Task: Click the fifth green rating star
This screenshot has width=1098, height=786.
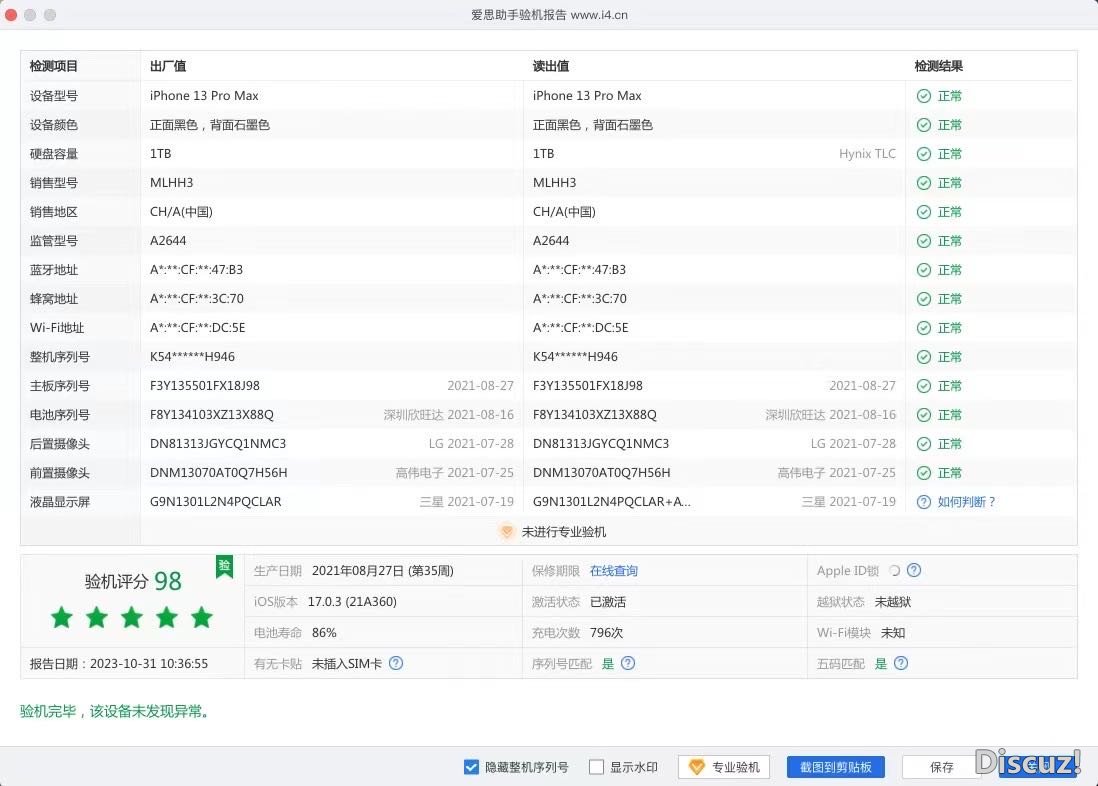Action: coord(202,617)
